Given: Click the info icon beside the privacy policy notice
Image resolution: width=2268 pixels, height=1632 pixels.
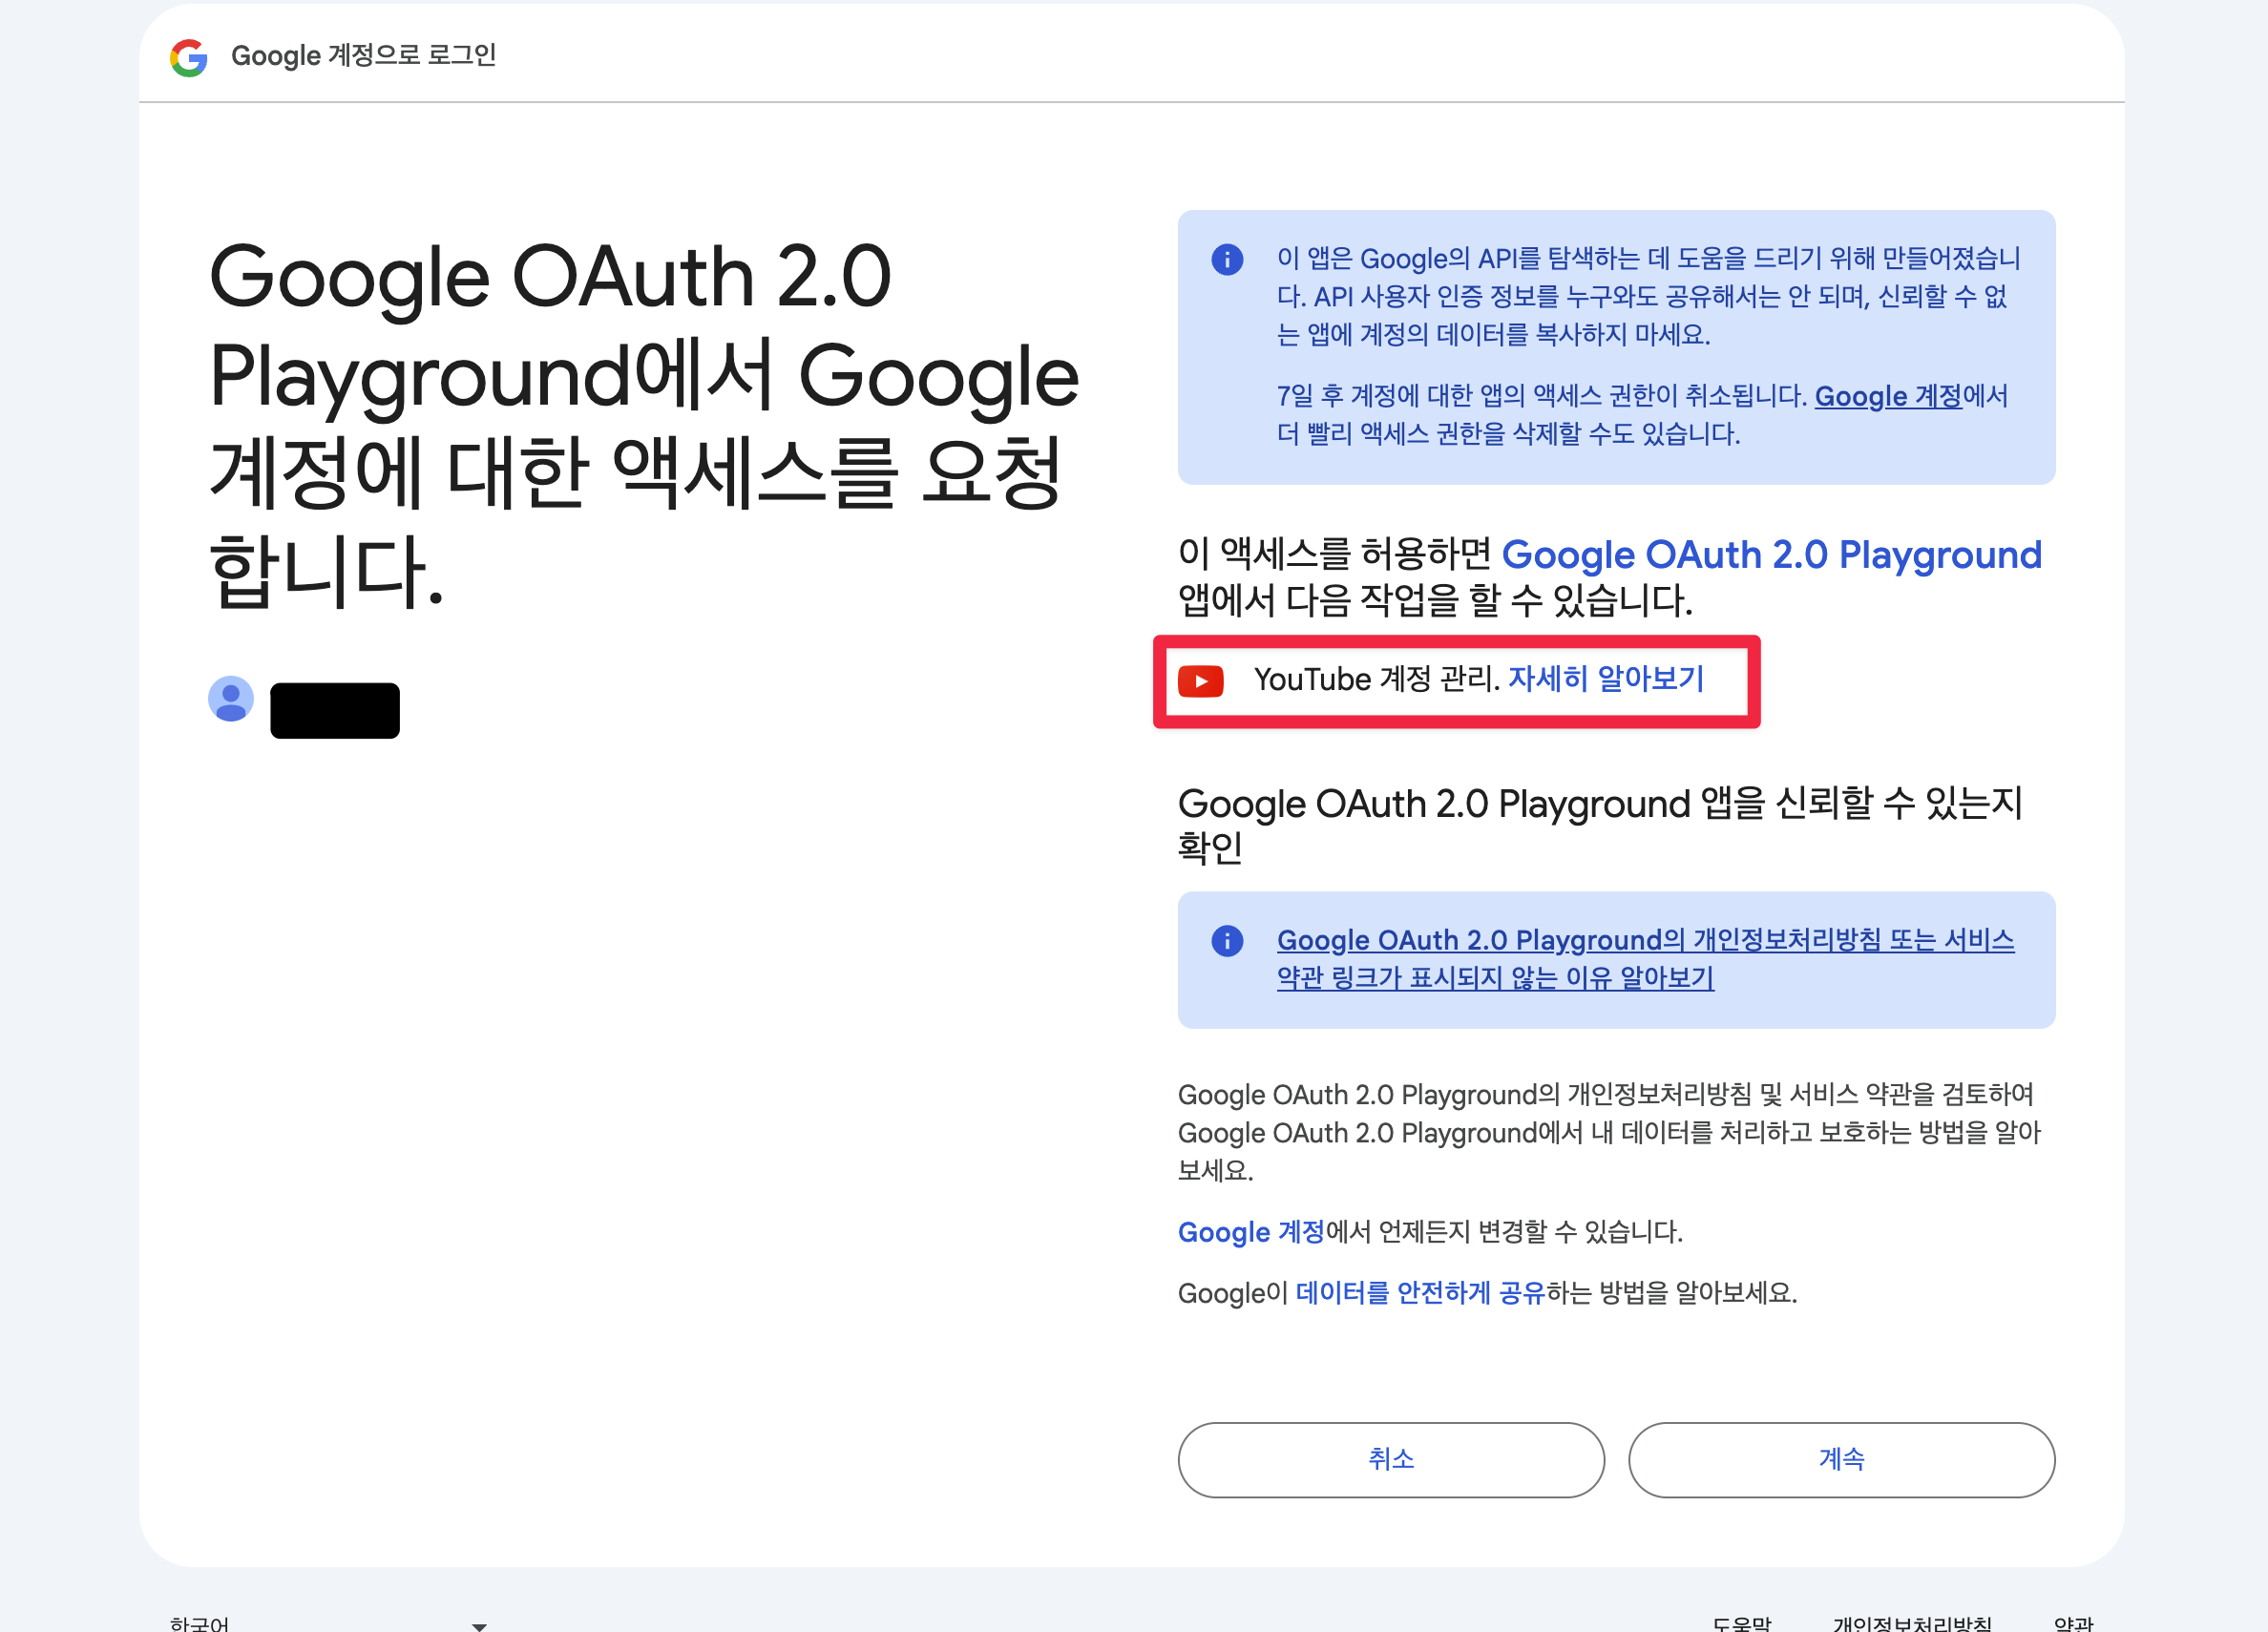Looking at the screenshot, I should pos(1227,940).
